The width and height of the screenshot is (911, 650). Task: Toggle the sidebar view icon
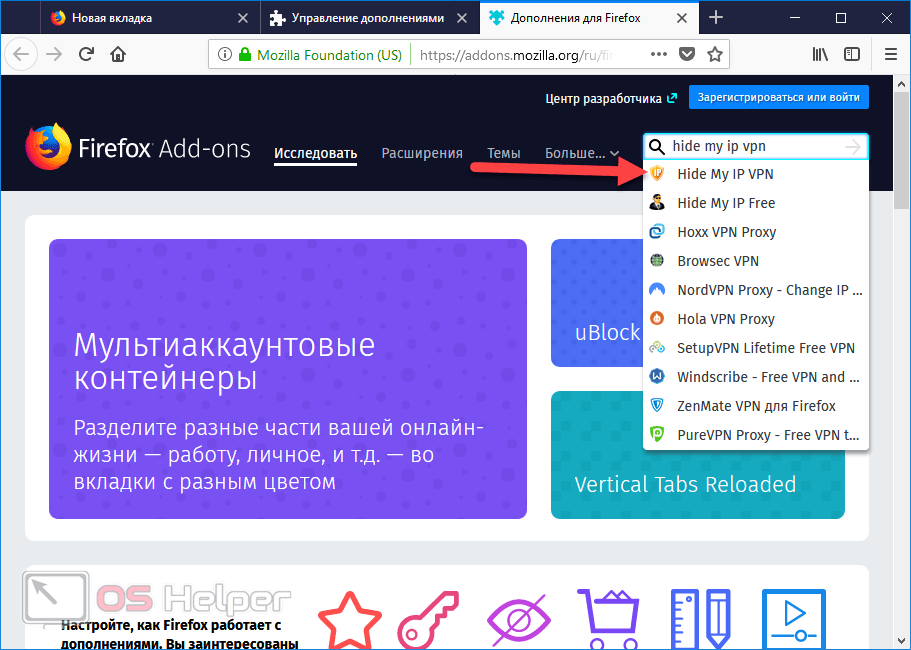tap(851, 55)
